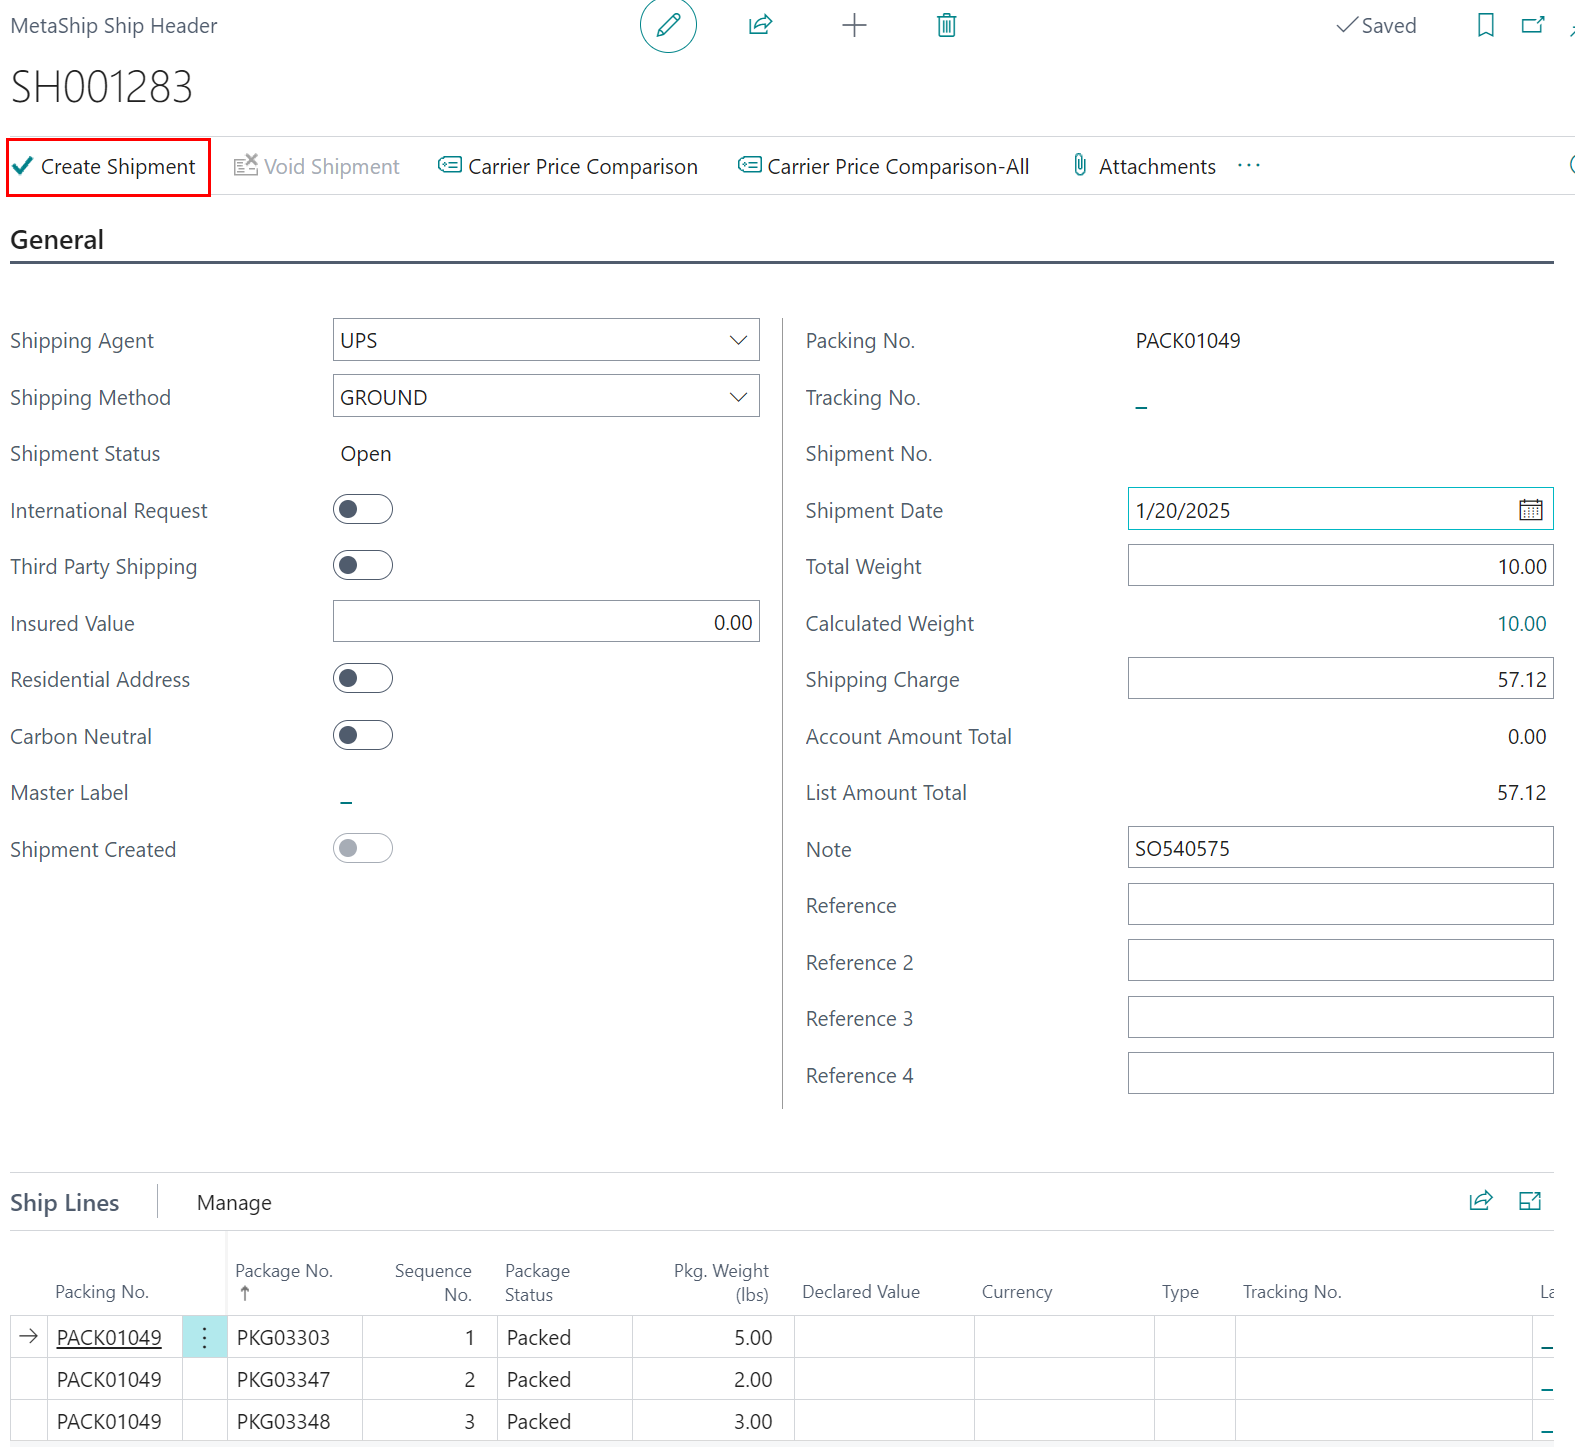Screen dimensions: 1575x1447
Task: Toggle Third Party Shipping switch
Action: [363, 565]
